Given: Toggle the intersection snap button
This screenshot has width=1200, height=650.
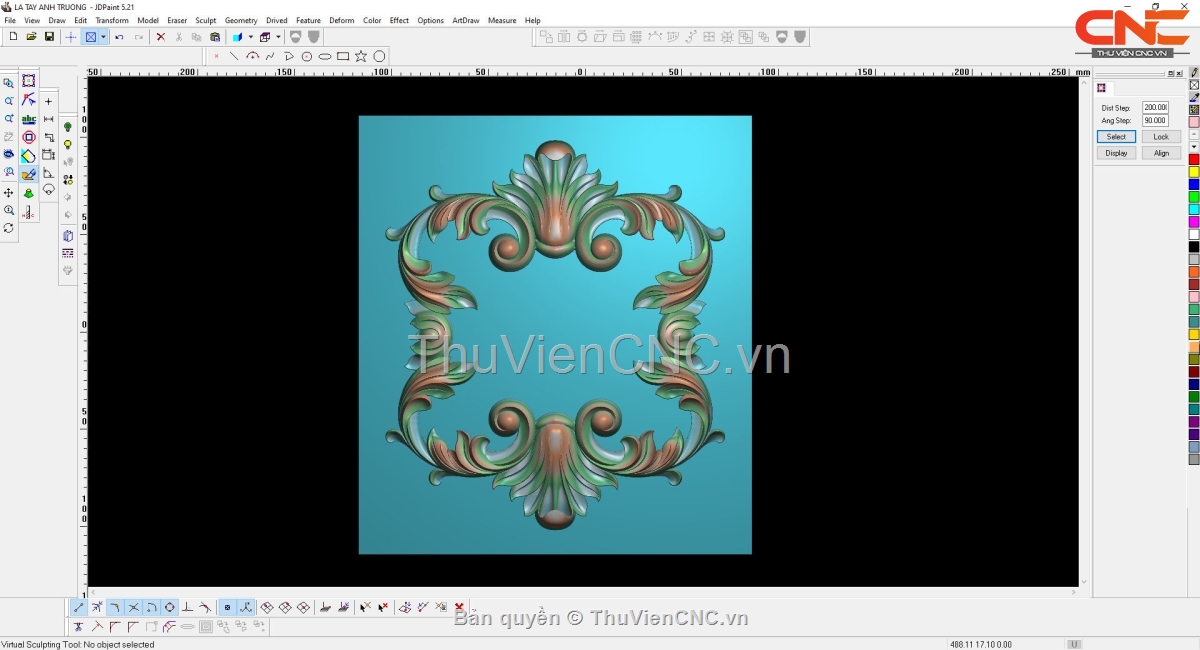Looking at the screenshot, I should click(133, 607).
